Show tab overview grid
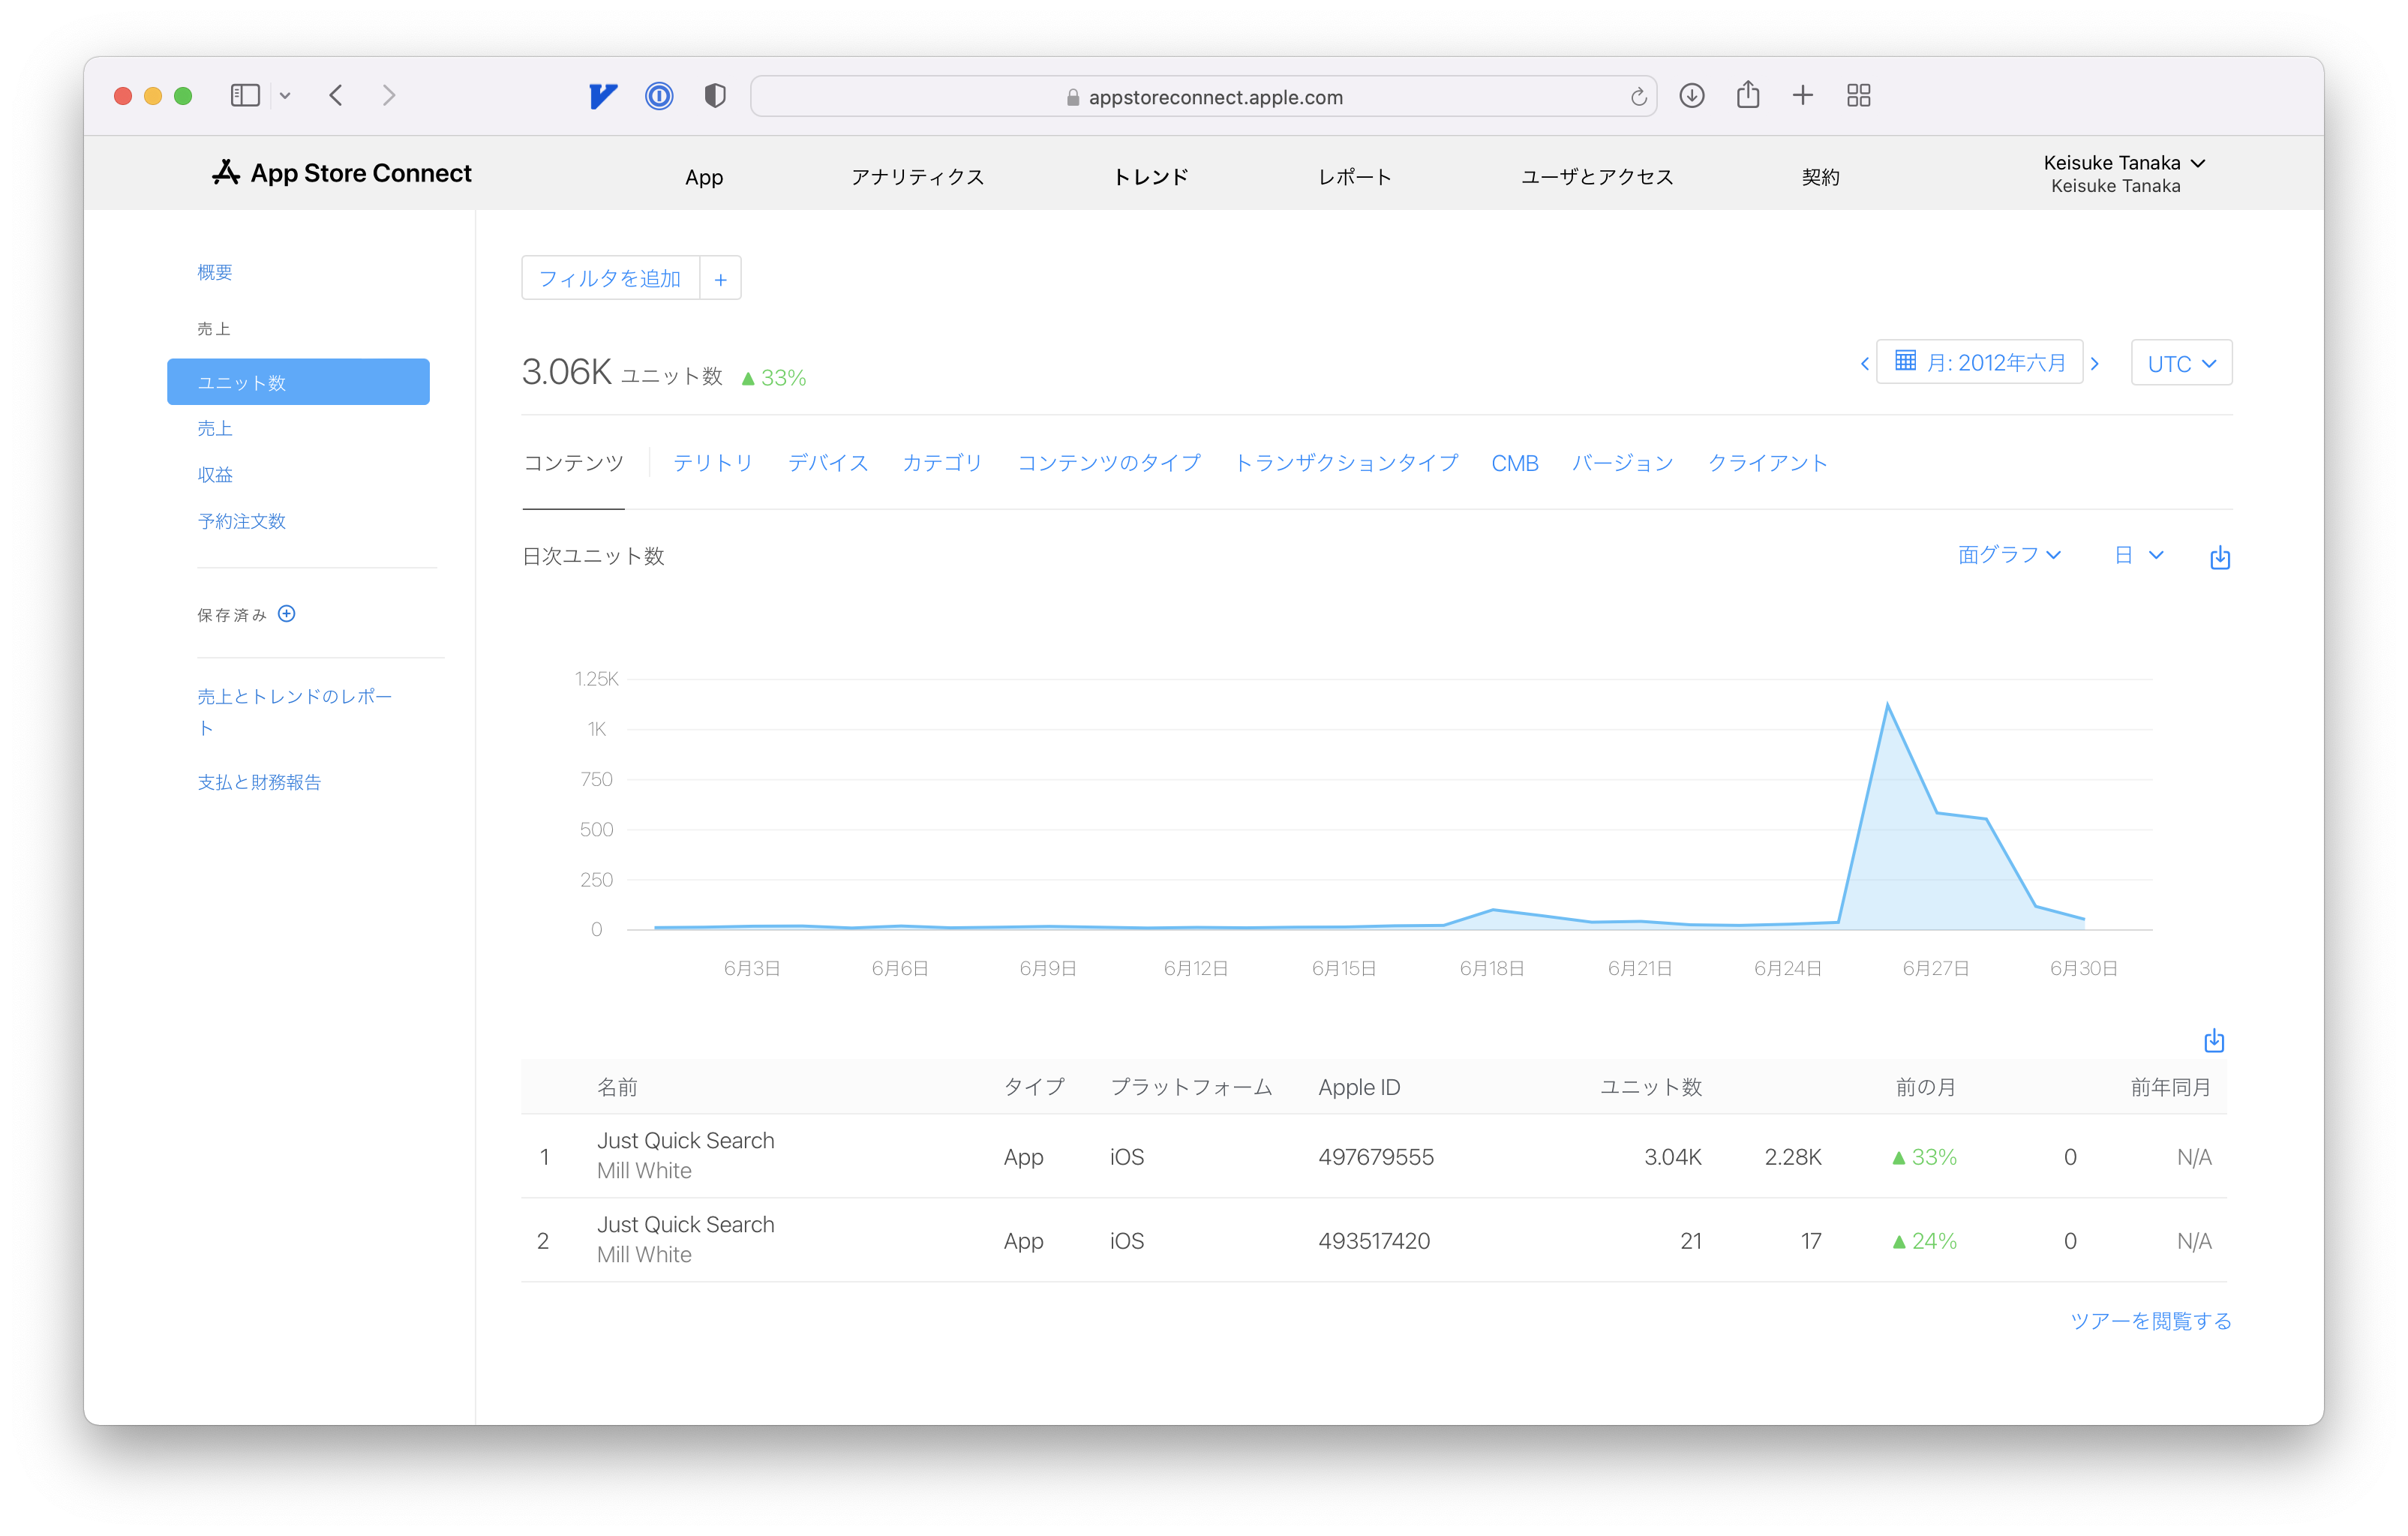Viewport: 2408px width, 1536px height. tap(1859, 96)
